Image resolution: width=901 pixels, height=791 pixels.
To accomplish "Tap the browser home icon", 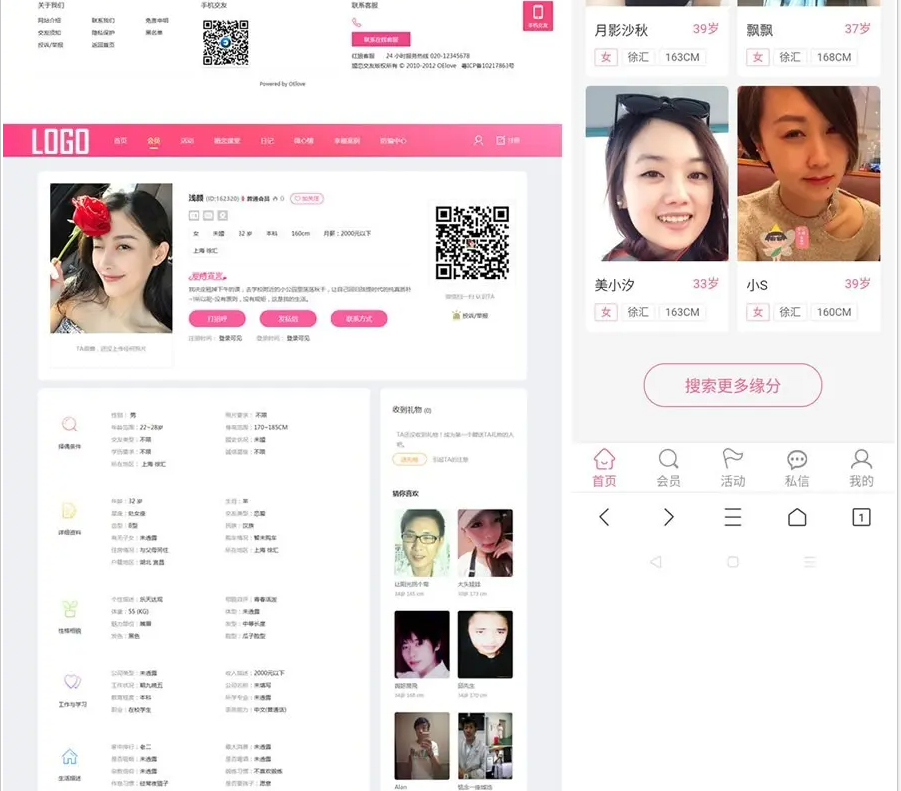I will pyautogui.click(x=797, y=517).
